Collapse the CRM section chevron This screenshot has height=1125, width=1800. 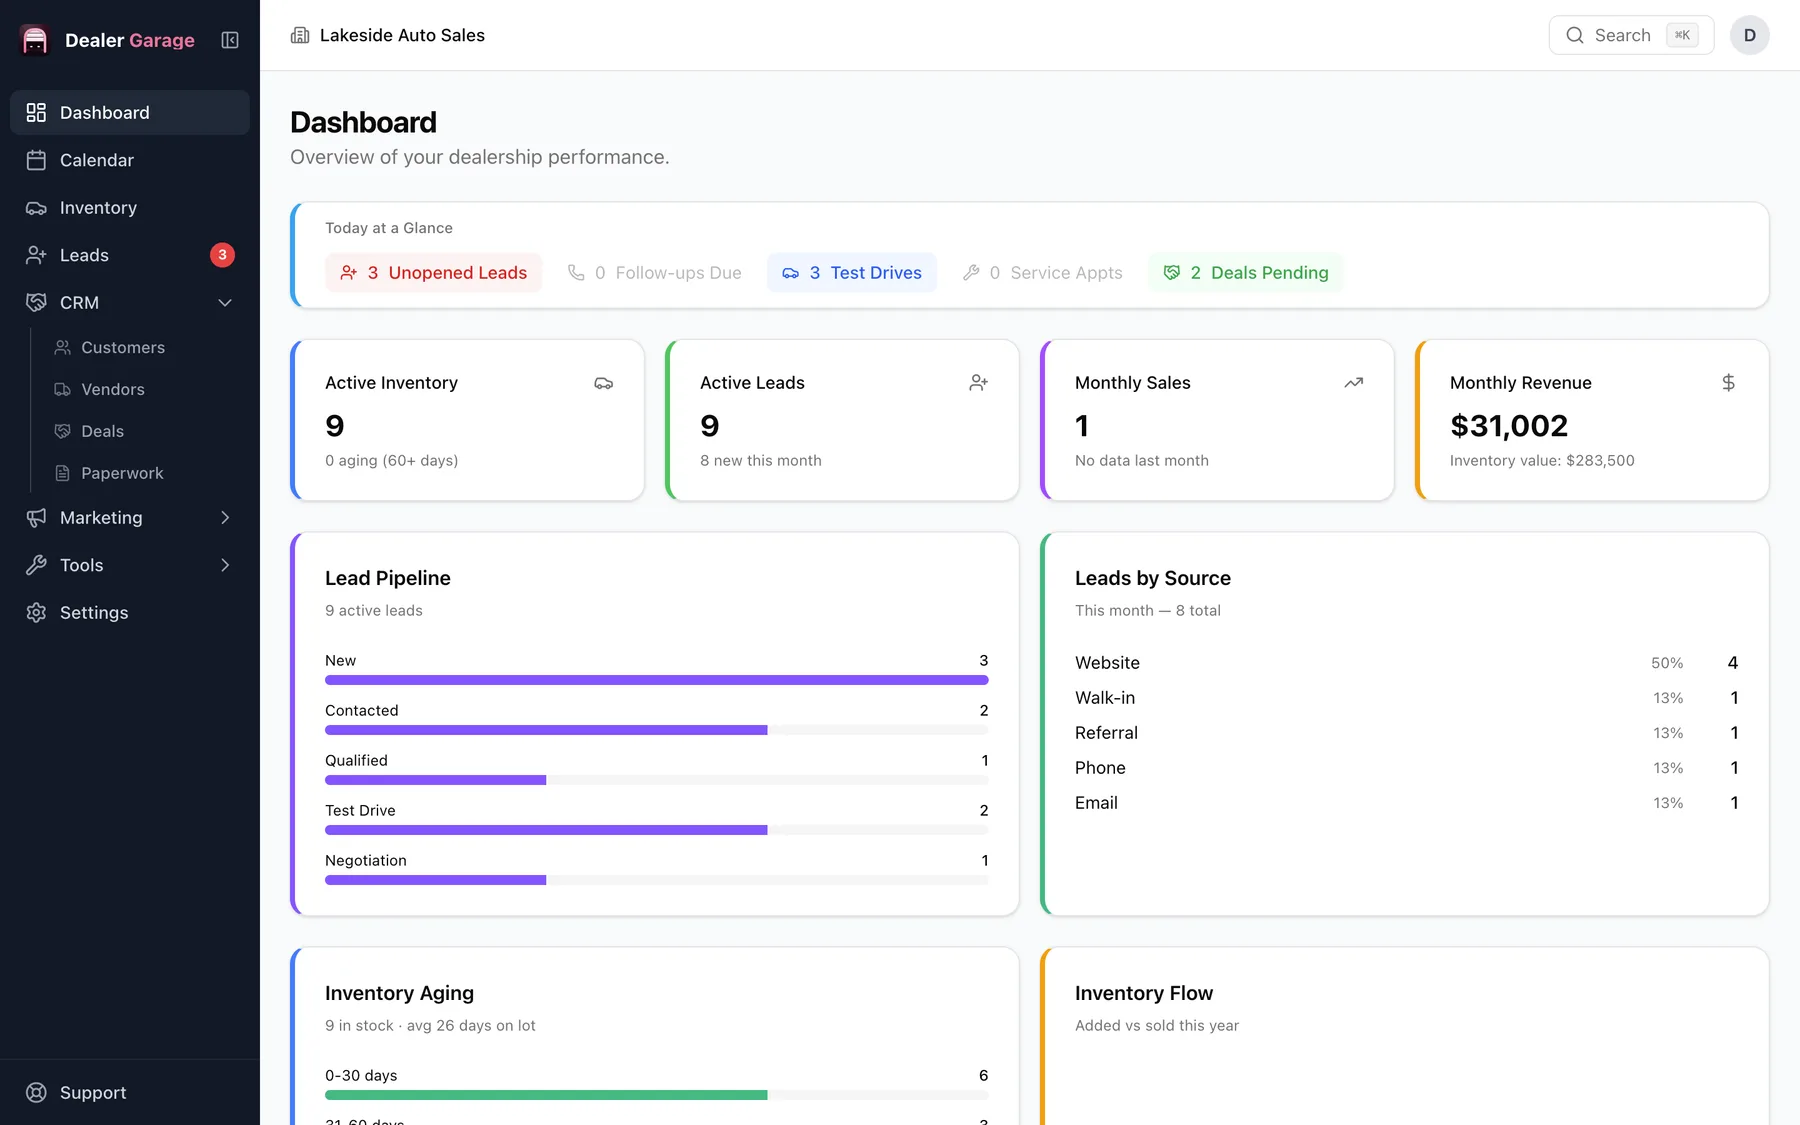pyautogui.click(x=225, y=303)
